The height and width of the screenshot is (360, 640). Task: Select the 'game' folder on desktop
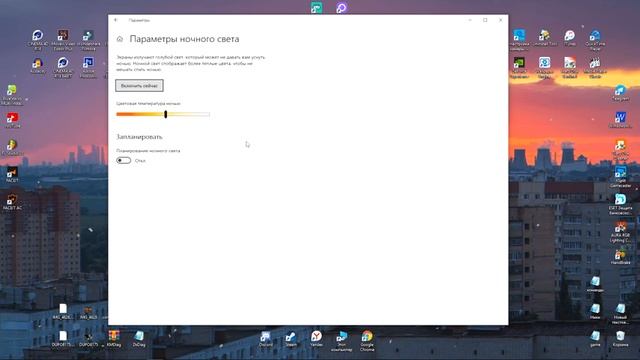(x=595, y=339)
